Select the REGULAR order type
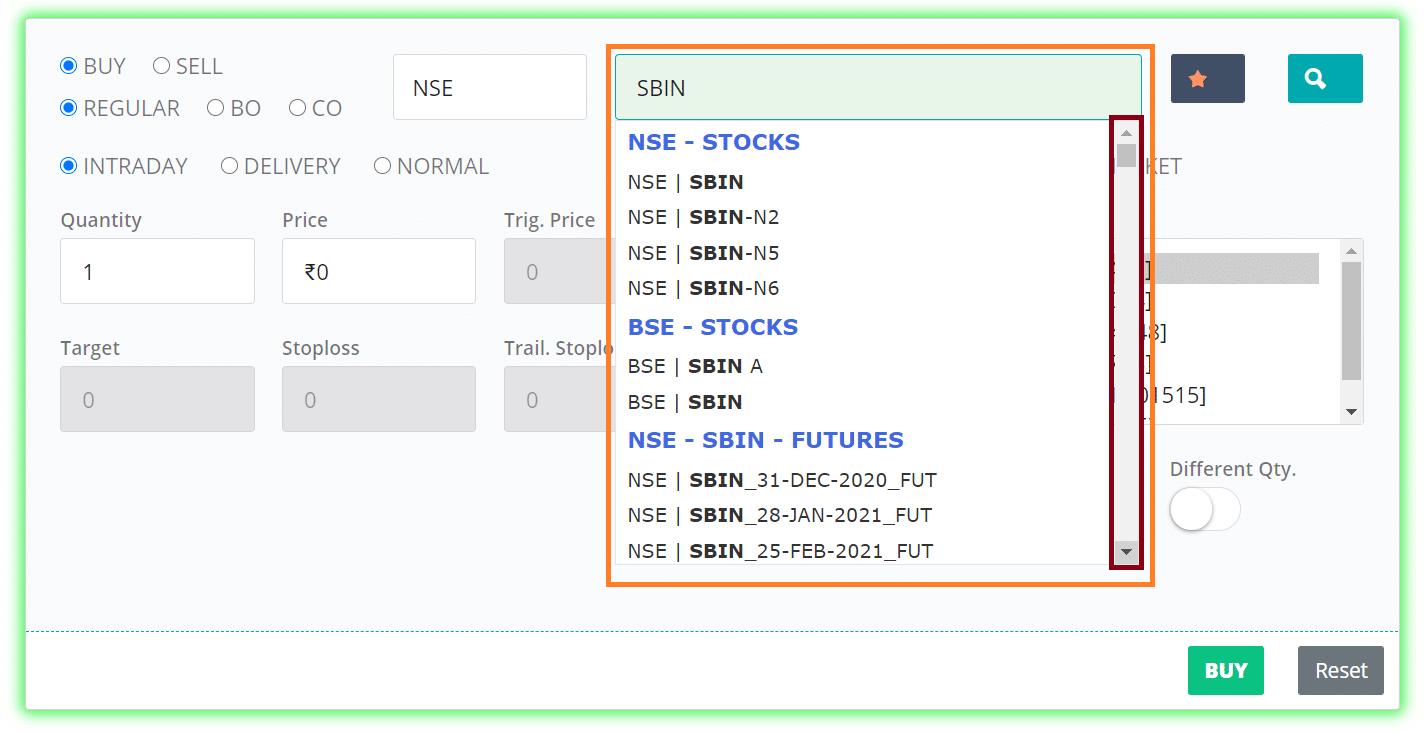1426x733 pixels. (69, 108)
